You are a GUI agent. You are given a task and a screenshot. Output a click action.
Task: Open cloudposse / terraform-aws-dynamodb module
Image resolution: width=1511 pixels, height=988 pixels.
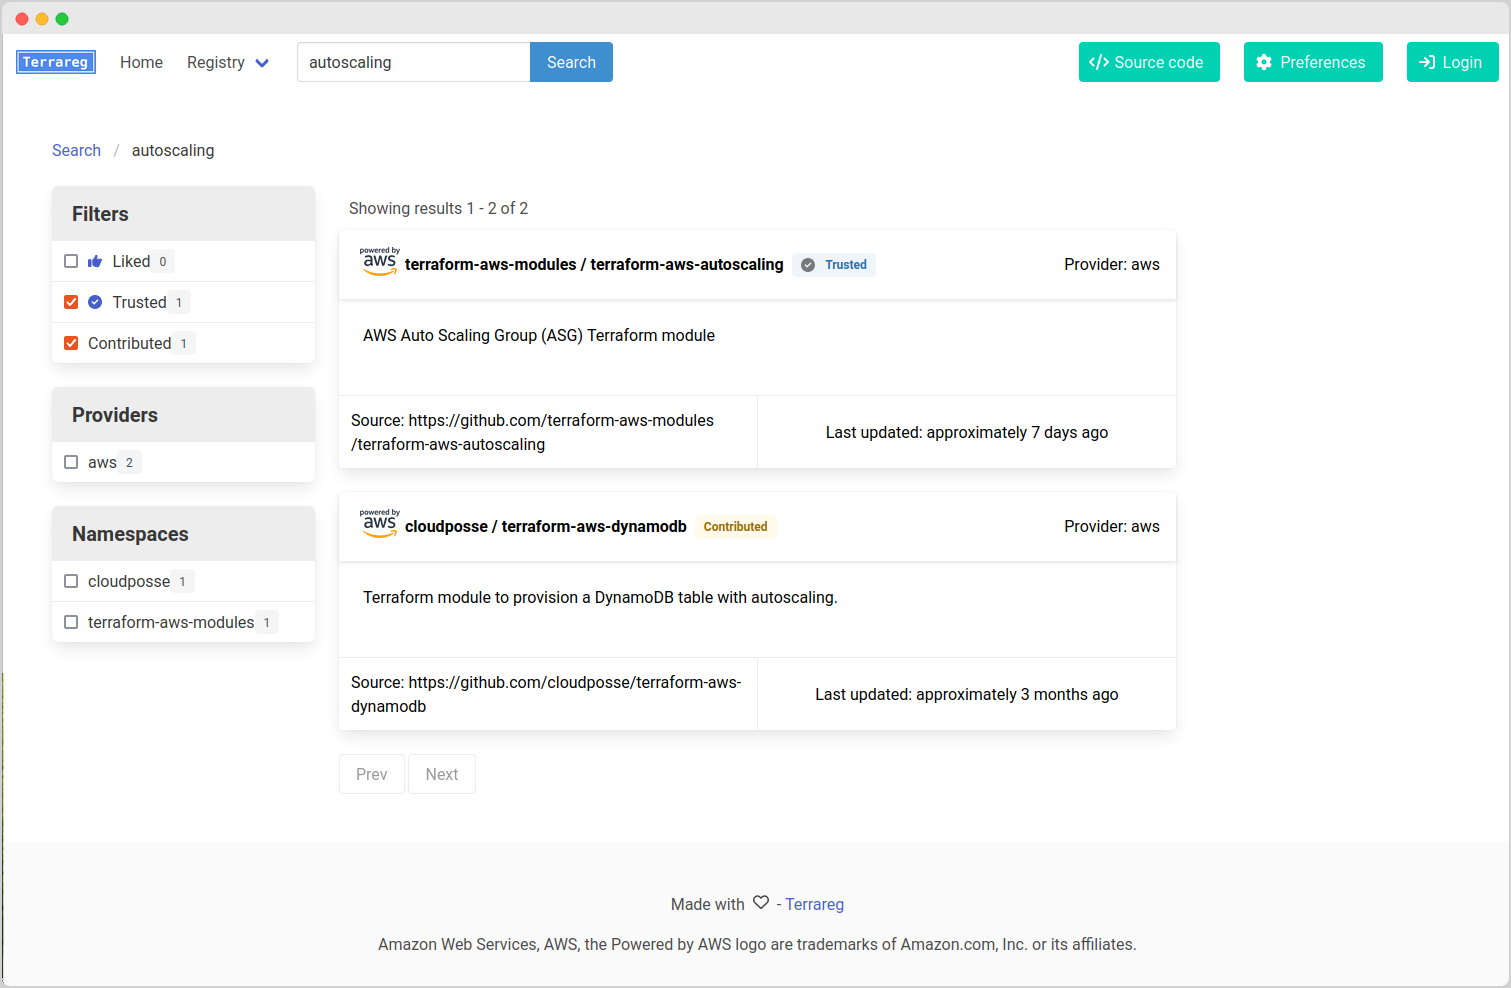[546, 527]
